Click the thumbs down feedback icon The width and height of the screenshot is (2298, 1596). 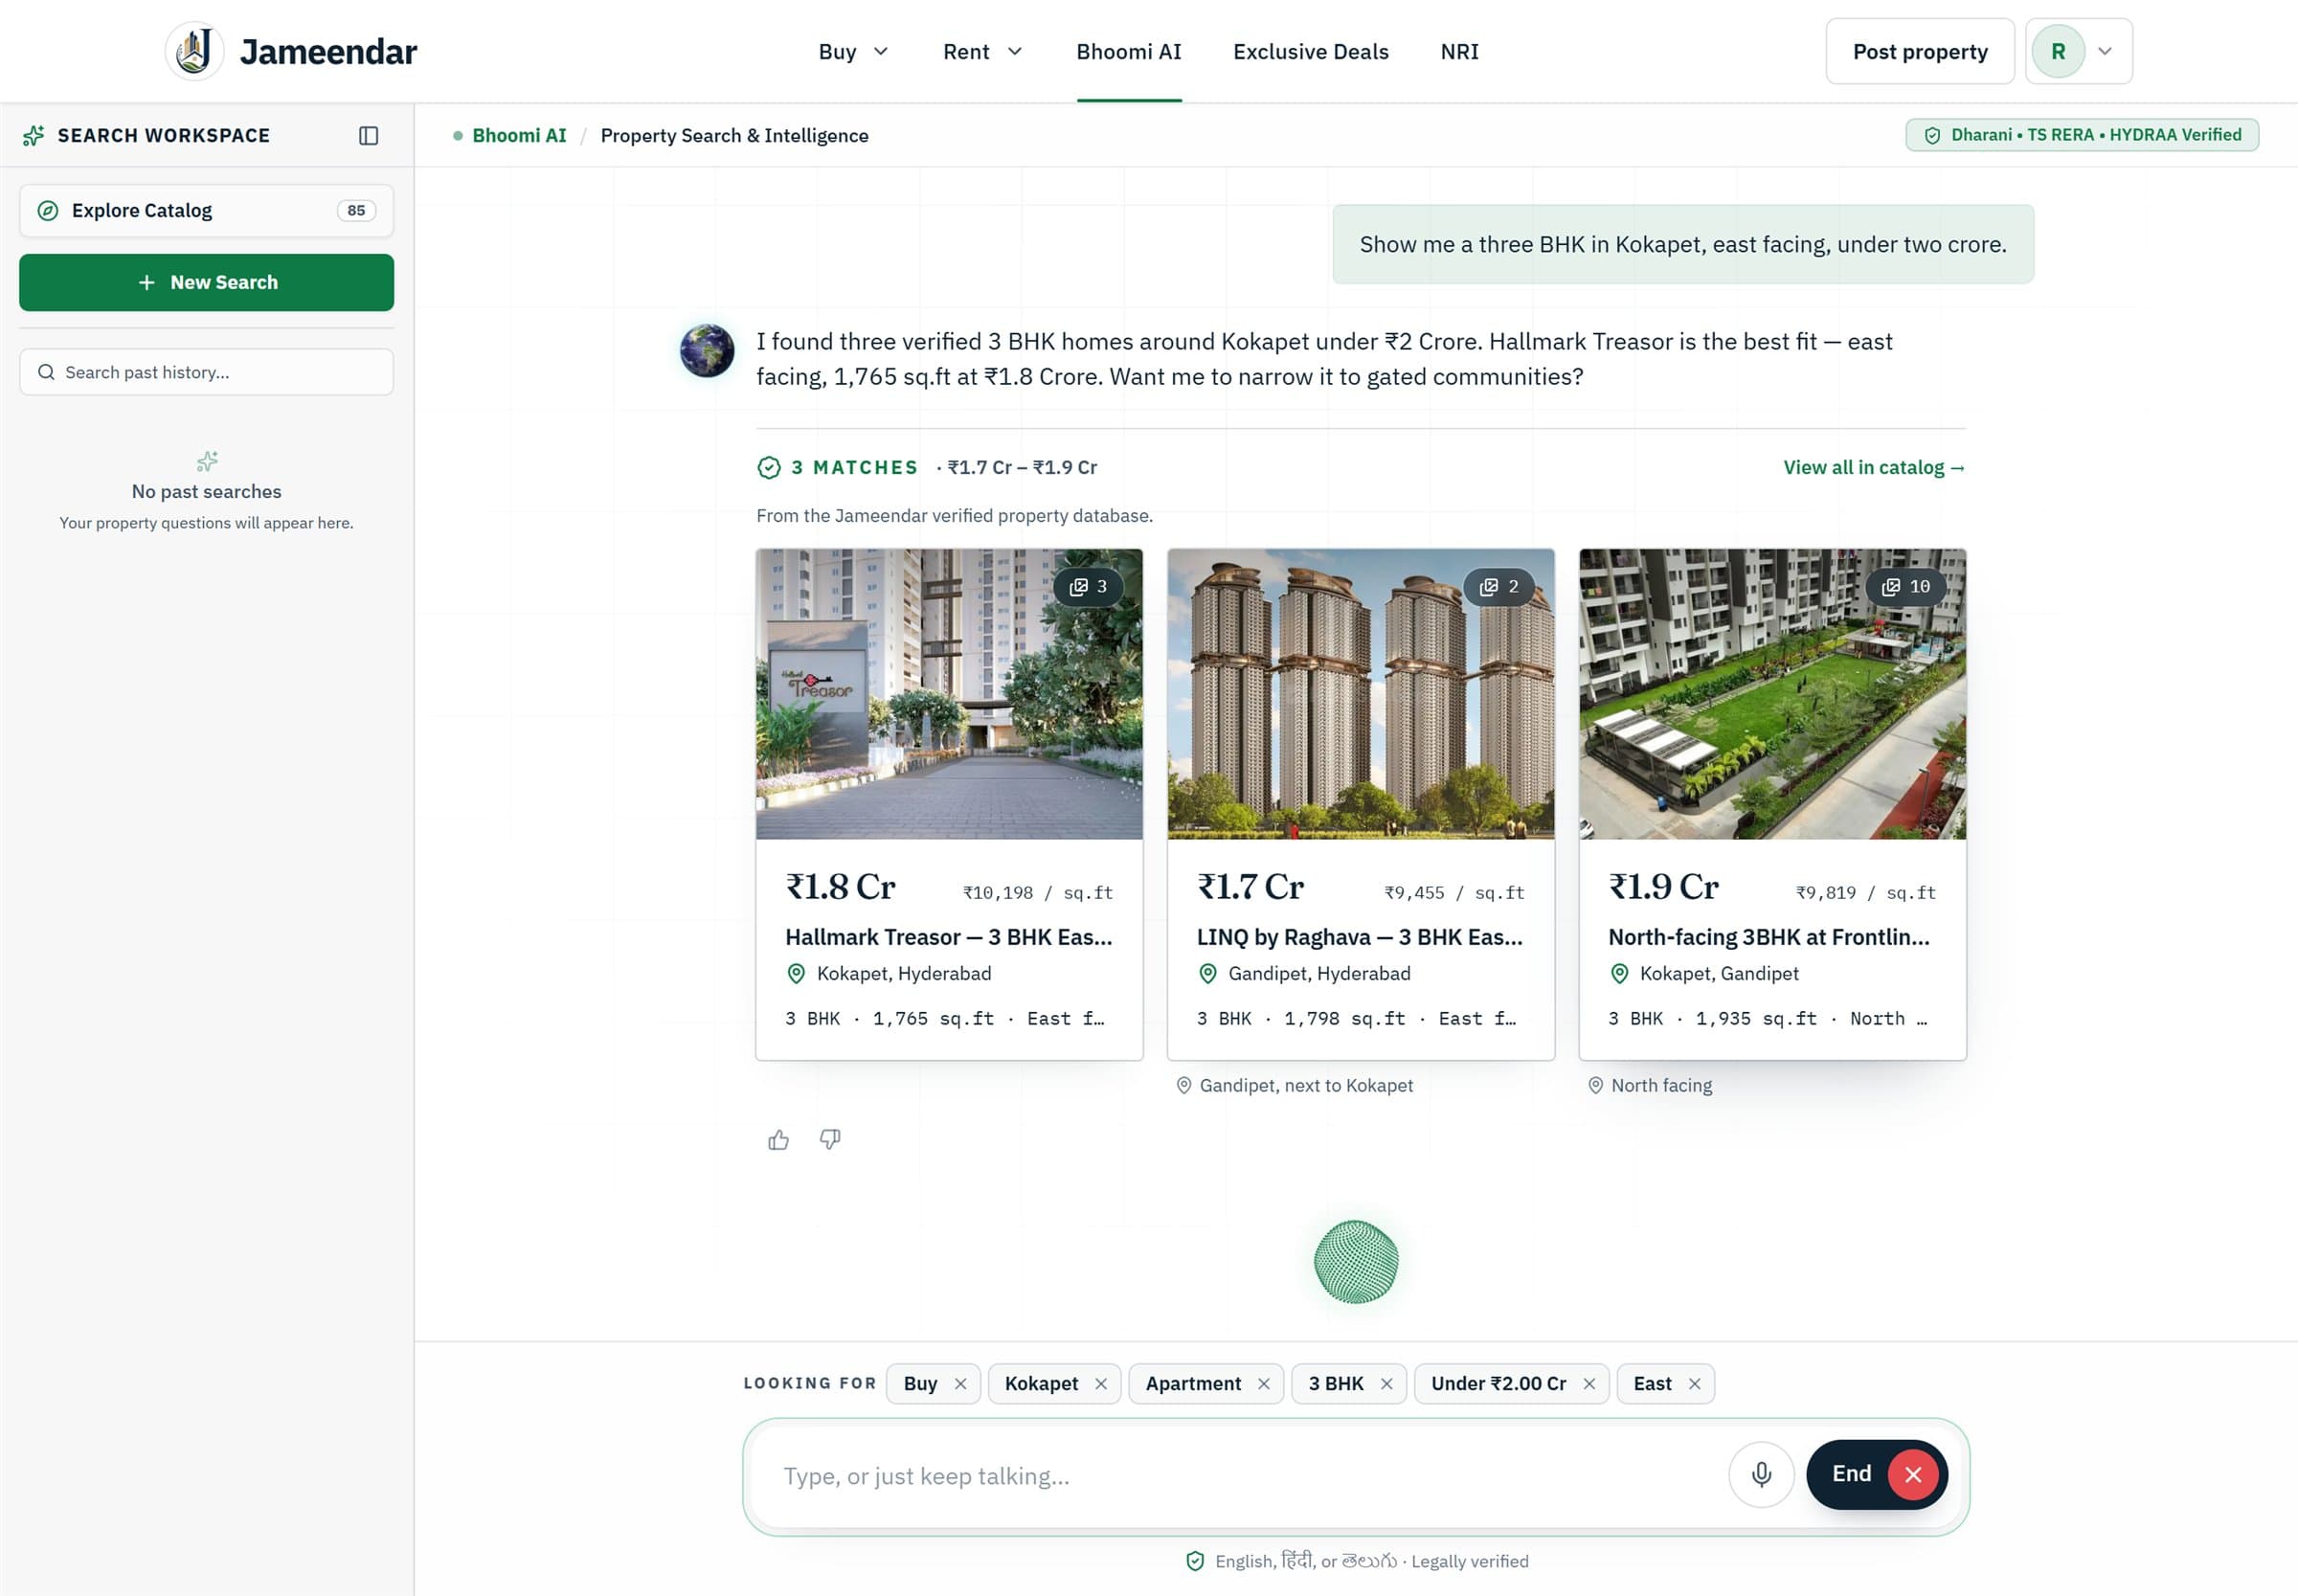(830, 1139)
